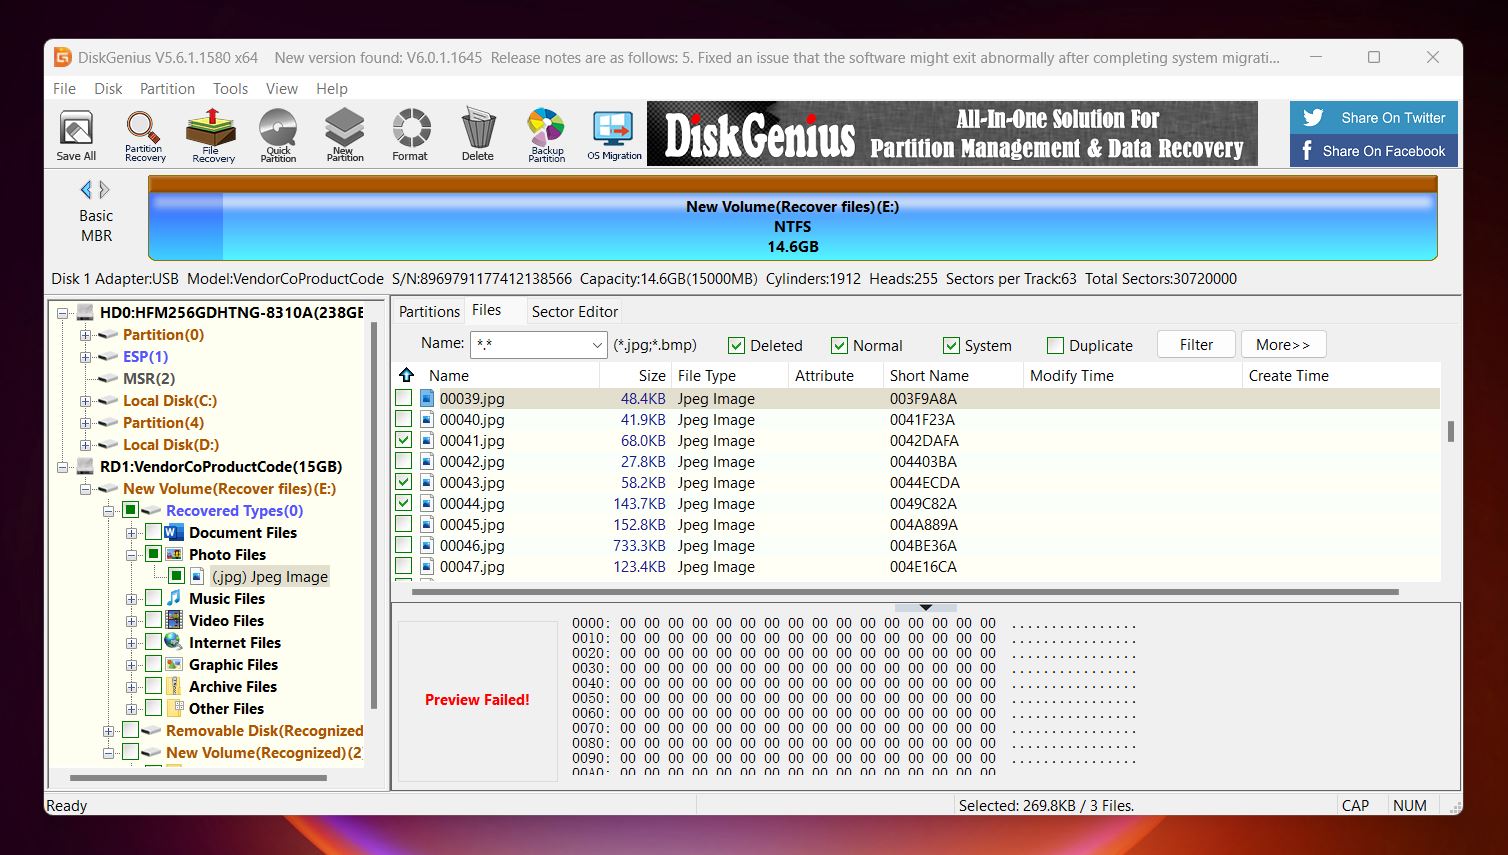
Task: Select the (.jpg) Jpeg Image tree item
Action: pos(269,576)
